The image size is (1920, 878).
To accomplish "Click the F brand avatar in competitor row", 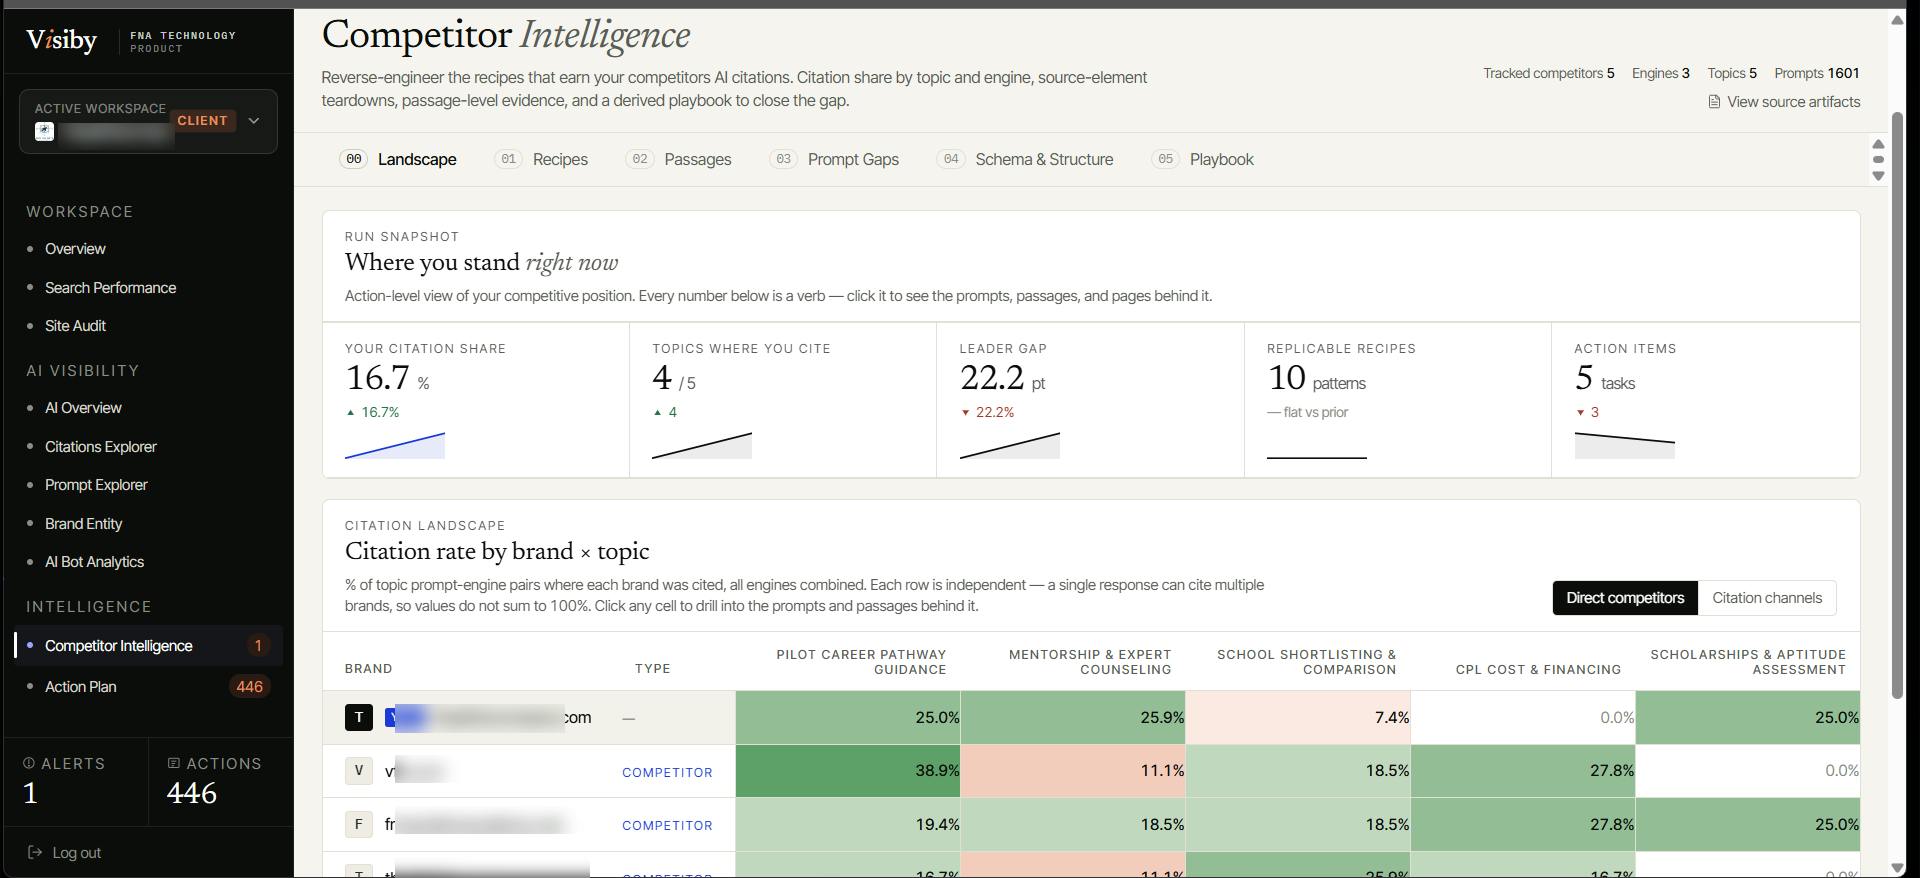I will click(359, 824).
